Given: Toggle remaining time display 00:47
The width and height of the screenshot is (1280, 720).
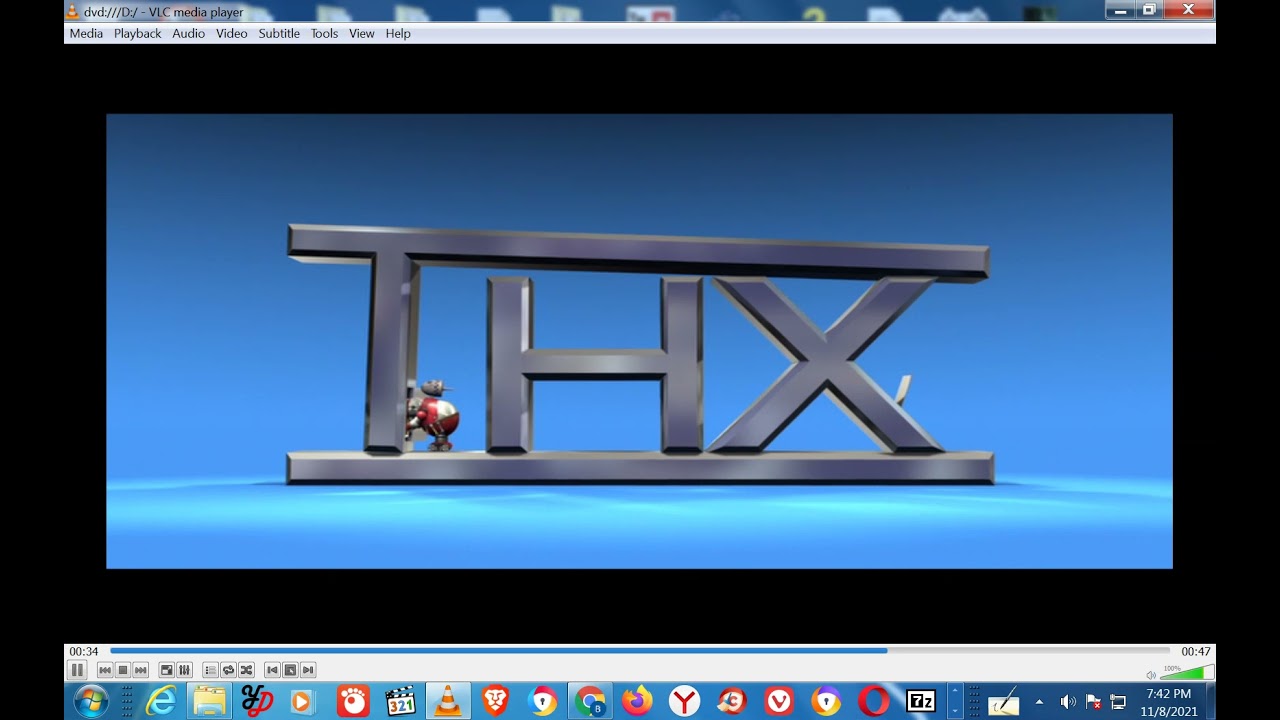Looking at the screenshot, I should [1196, 651].
